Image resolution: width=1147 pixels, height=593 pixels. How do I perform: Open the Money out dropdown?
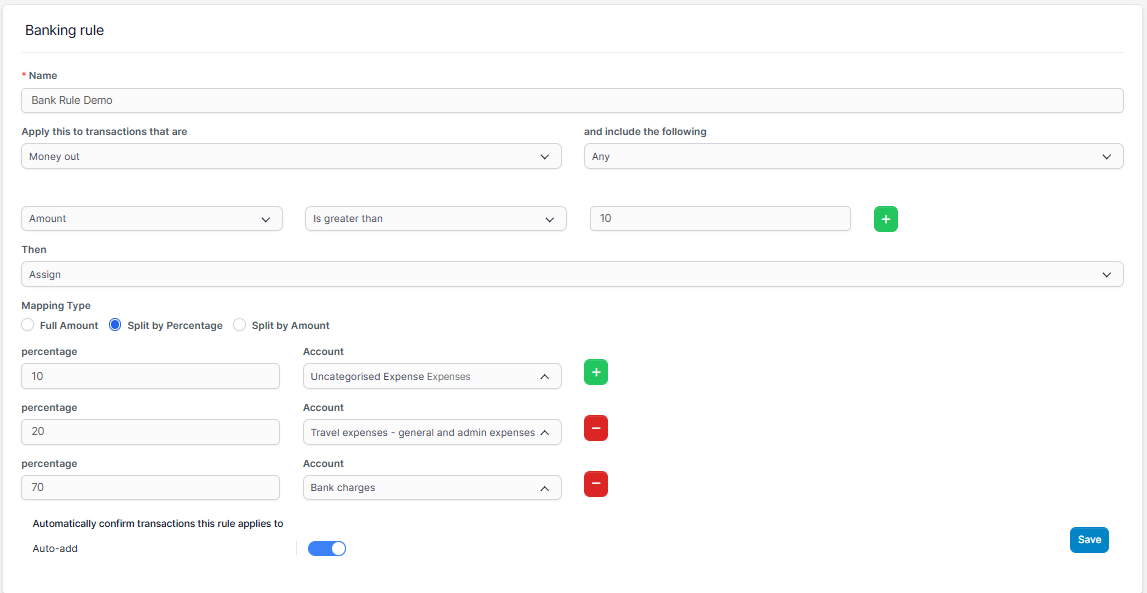[x=290, y=156]
